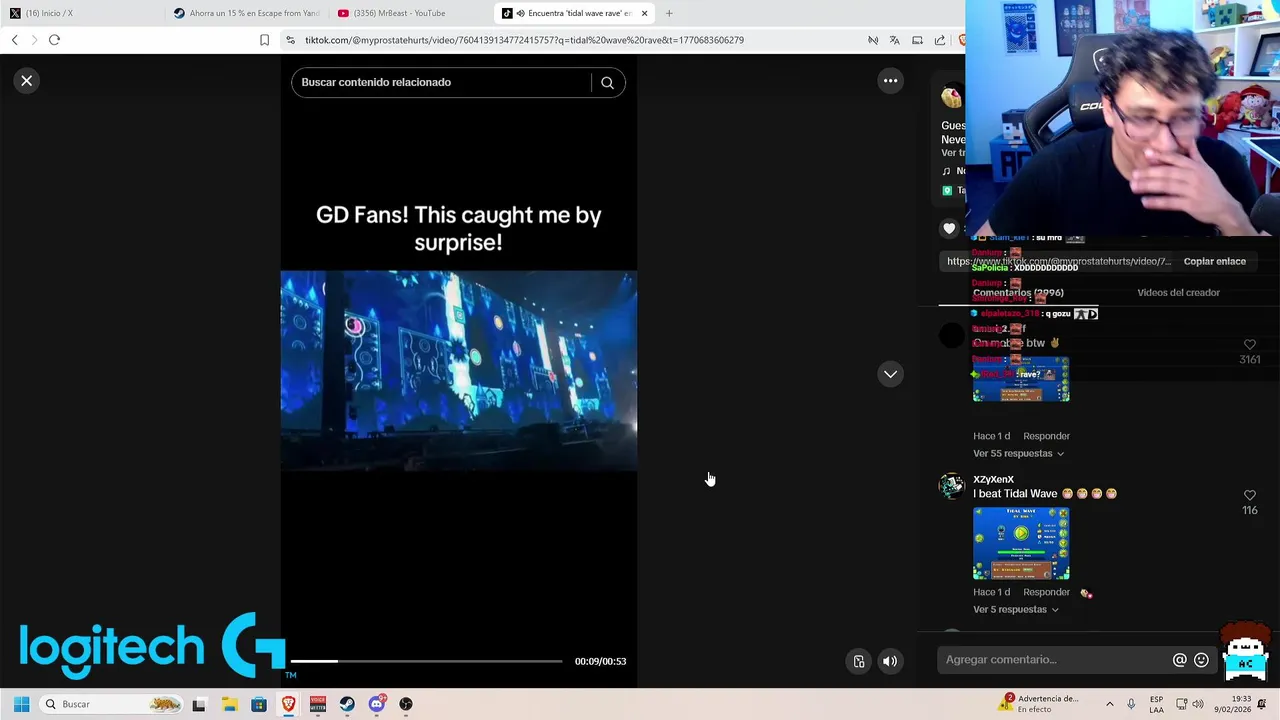Switch to the Steam 'Ahorra un 15 %' tab

pyautogui.click(x=245, y=13)
